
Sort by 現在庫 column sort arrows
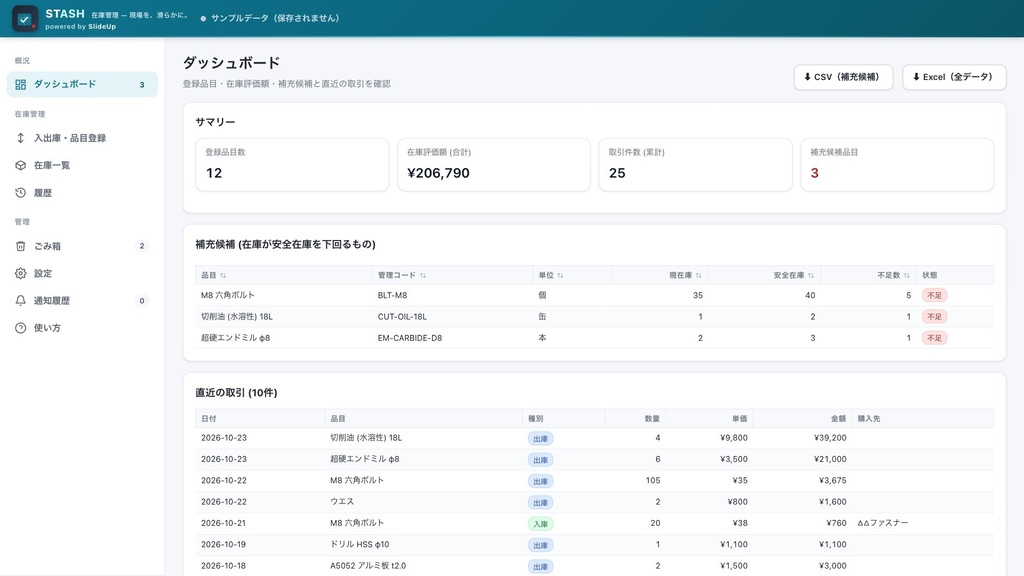coord(699,276)
